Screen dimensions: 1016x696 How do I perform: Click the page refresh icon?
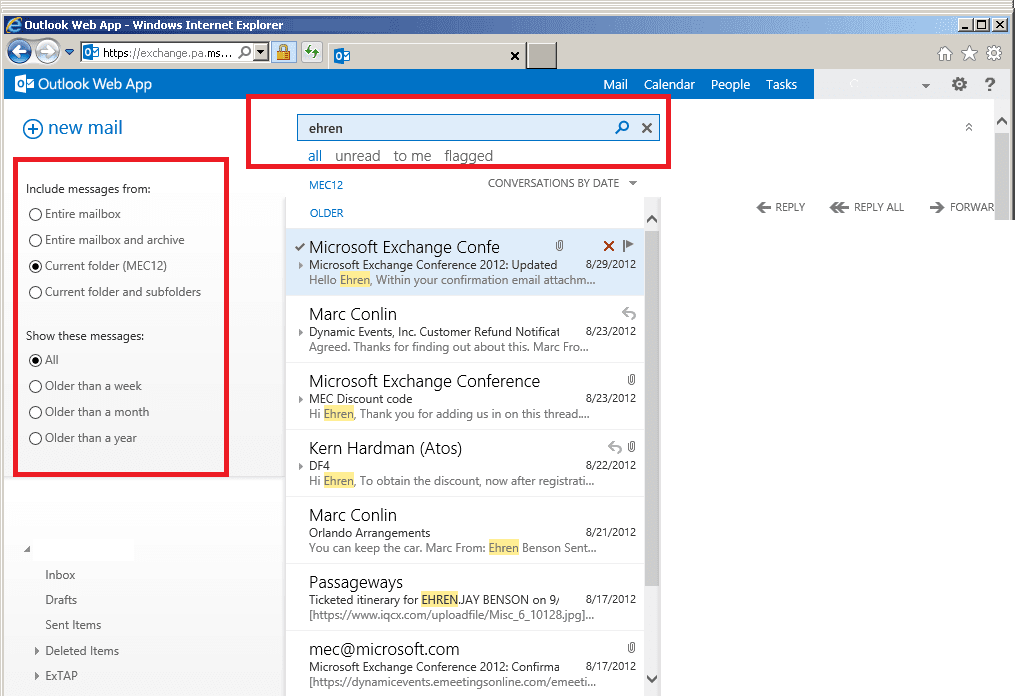click(312, 52)
